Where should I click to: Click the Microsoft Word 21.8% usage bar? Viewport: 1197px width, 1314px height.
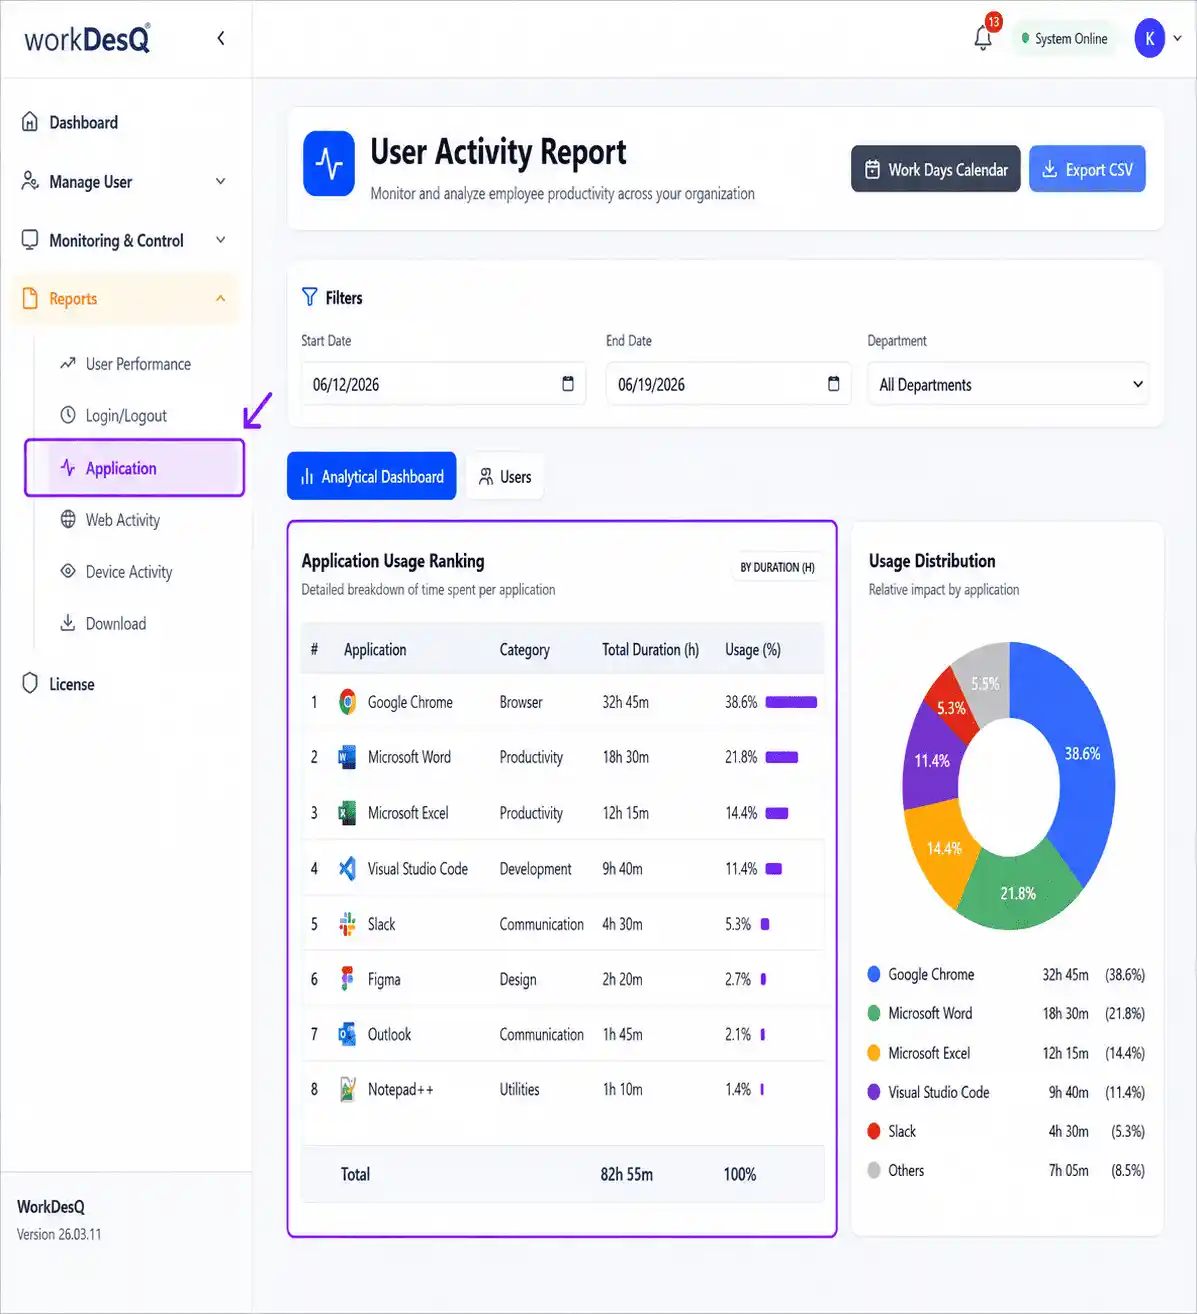click(782, 757)
